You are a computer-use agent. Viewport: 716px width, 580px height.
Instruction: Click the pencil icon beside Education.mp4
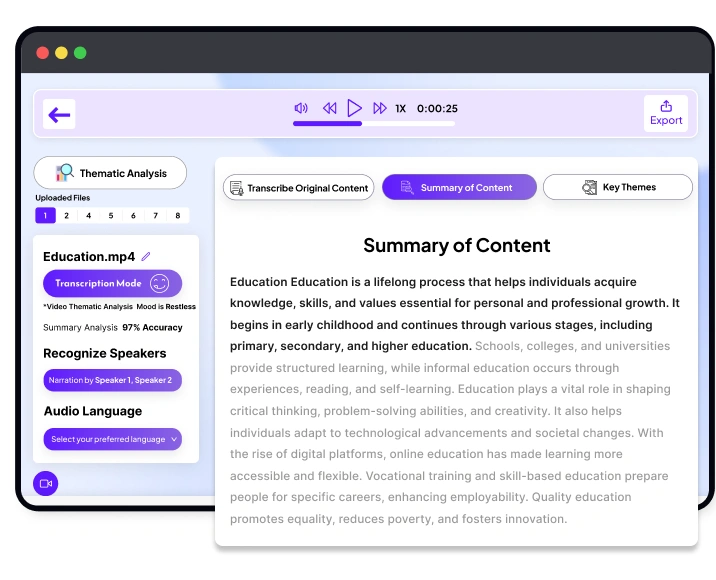tap(146, 257)
